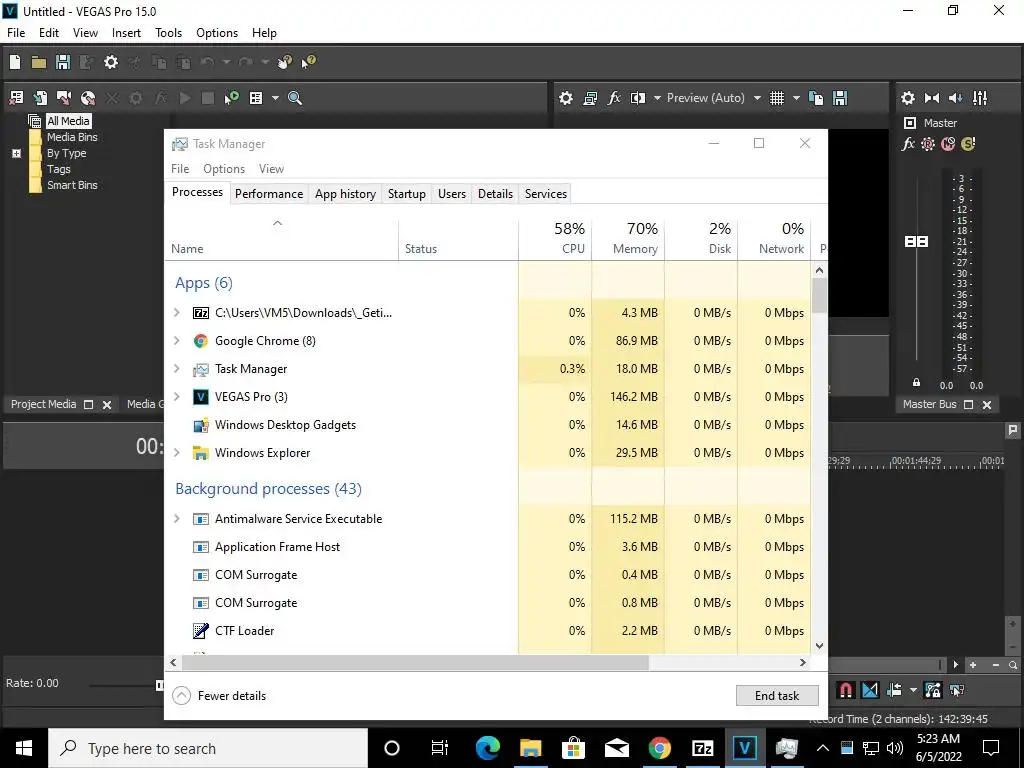Click the Downmix Output icon
Screen dimensions: 1024x768
click(x=932, y=98)
